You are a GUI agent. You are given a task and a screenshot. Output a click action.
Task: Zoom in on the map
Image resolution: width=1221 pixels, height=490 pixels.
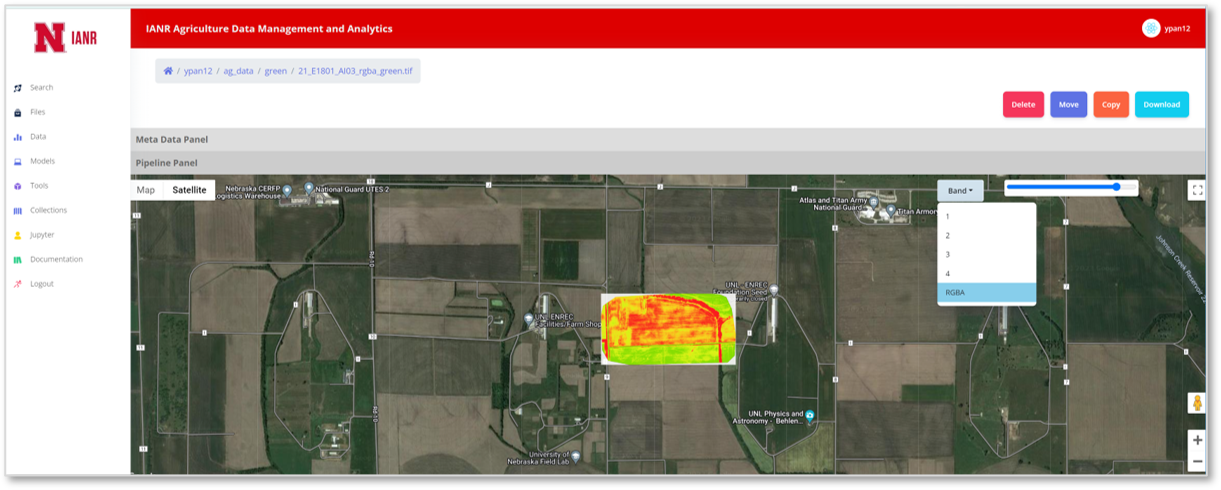pyautogui.click(x=1197, y=440)
